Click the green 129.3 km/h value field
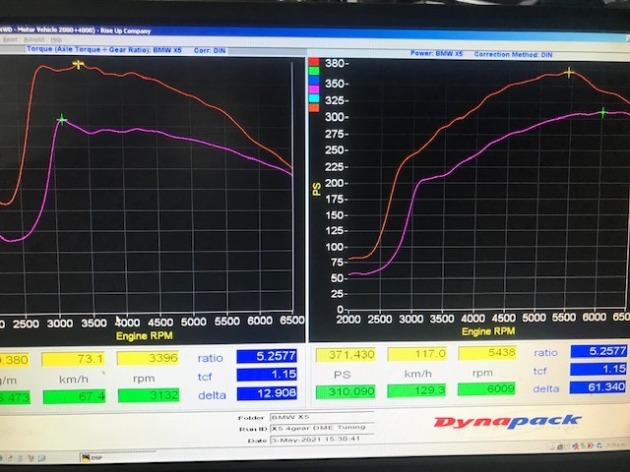The height and width of the screenshot is (472, 630). coord(417,390)
